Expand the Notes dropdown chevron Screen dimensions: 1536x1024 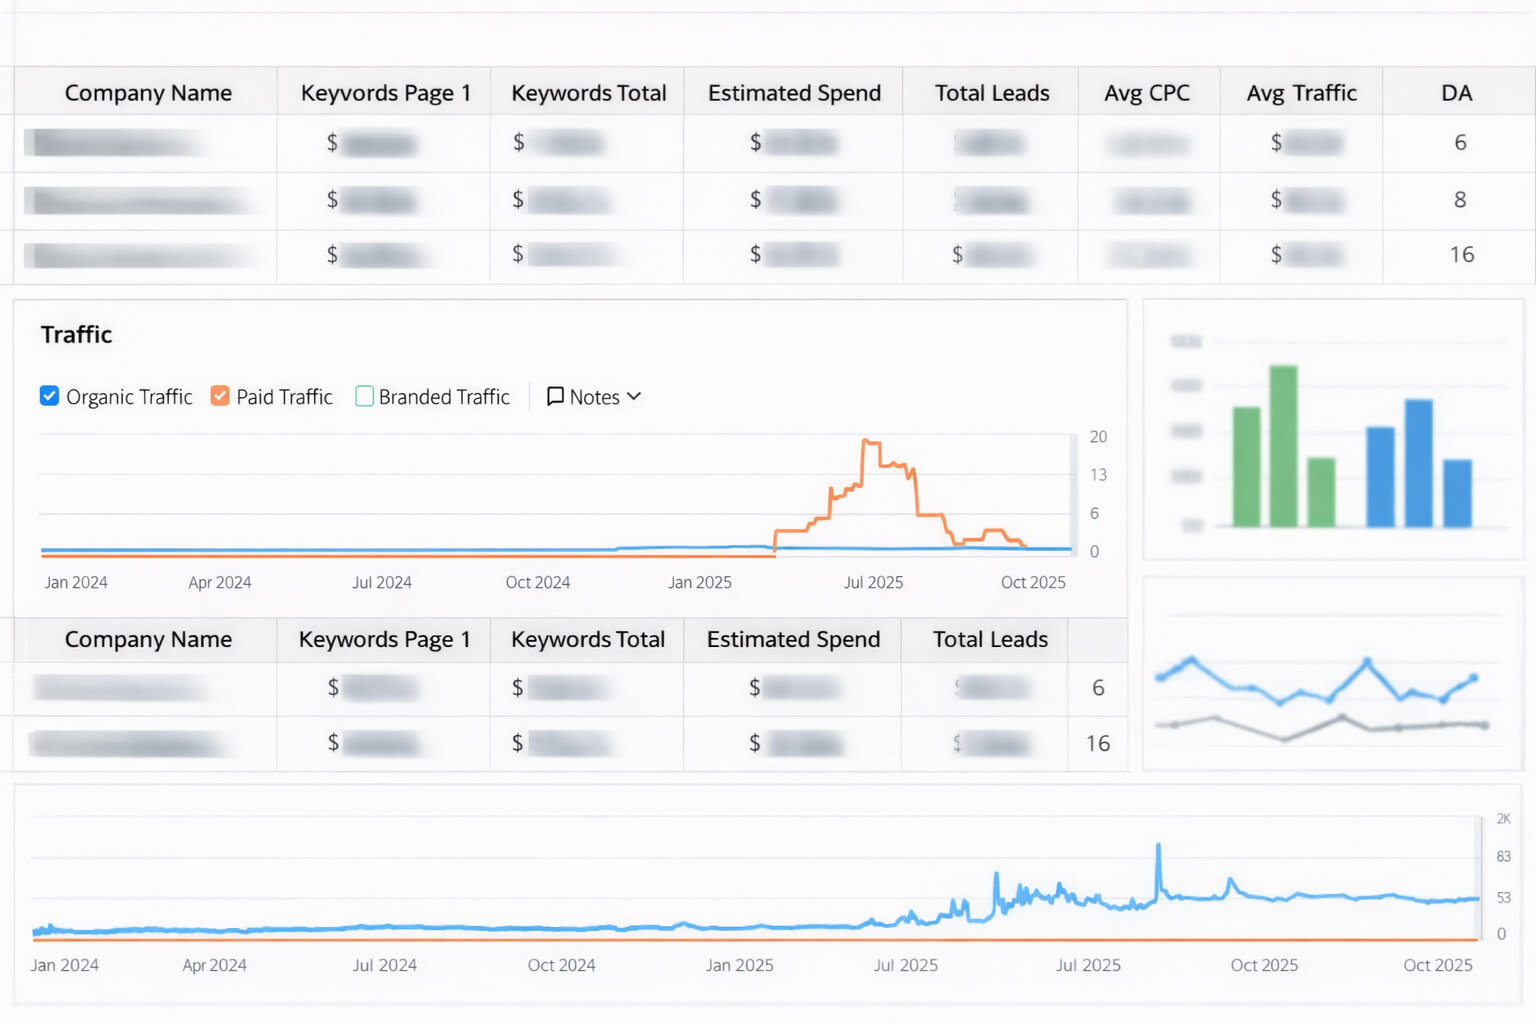point(634,396)
